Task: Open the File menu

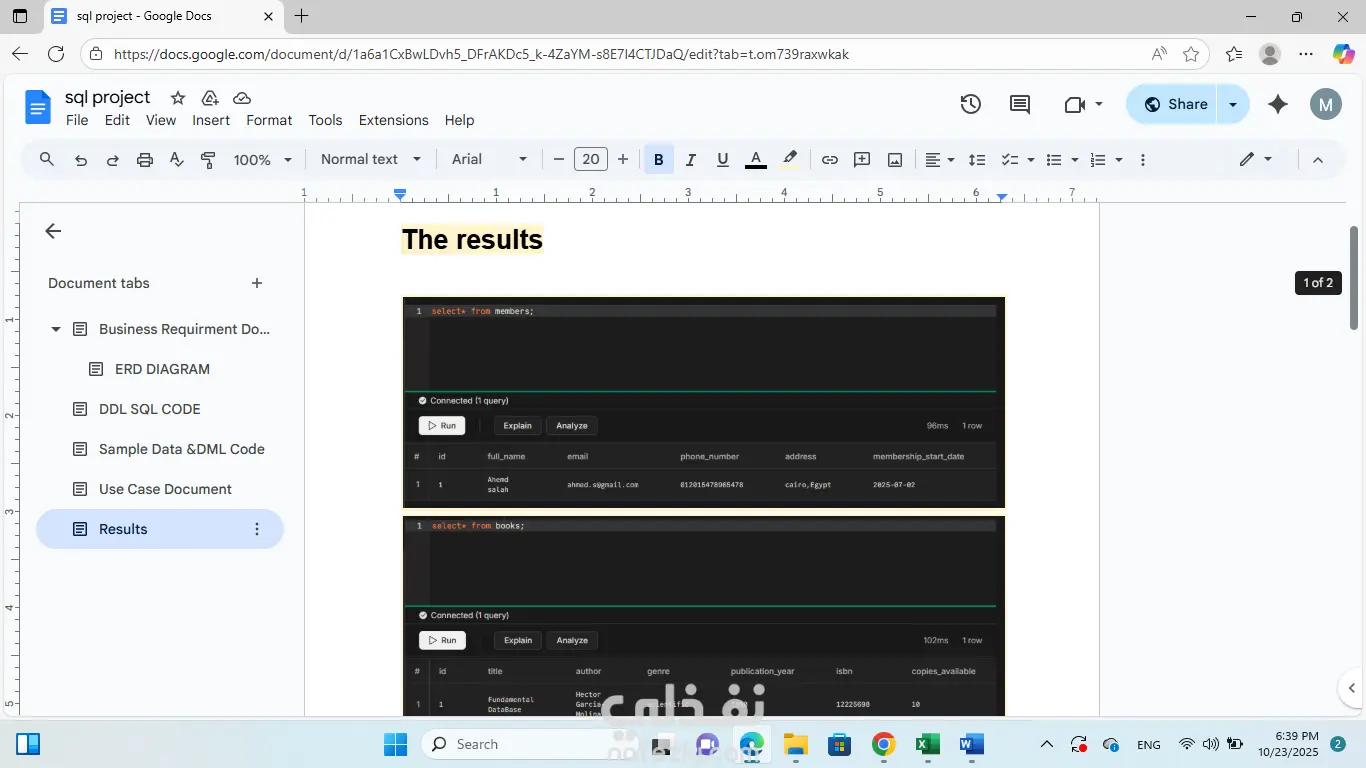Action: pyautogui.click(x=77, y=120)
